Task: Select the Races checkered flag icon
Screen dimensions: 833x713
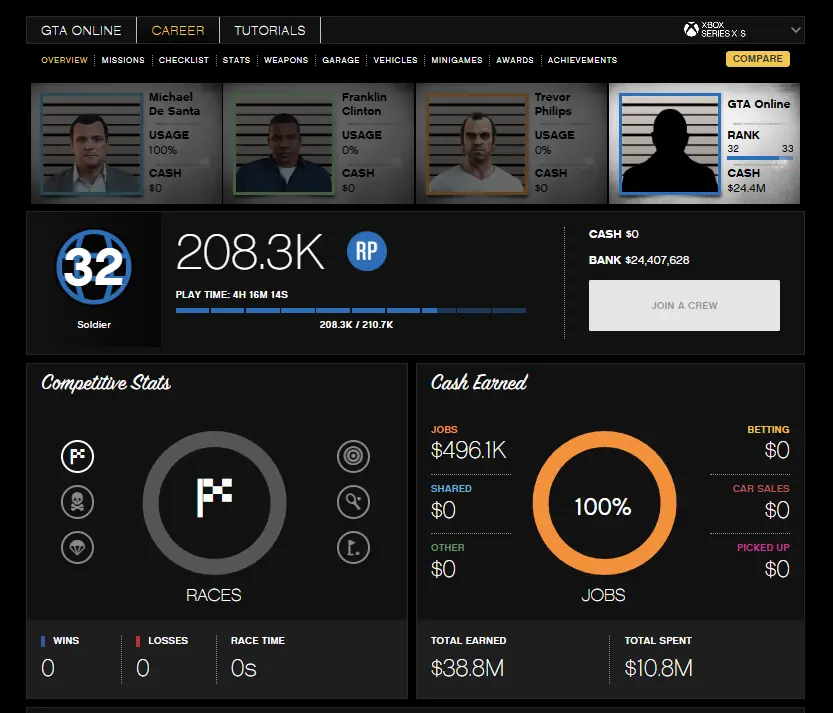Action: click(78, 456)
